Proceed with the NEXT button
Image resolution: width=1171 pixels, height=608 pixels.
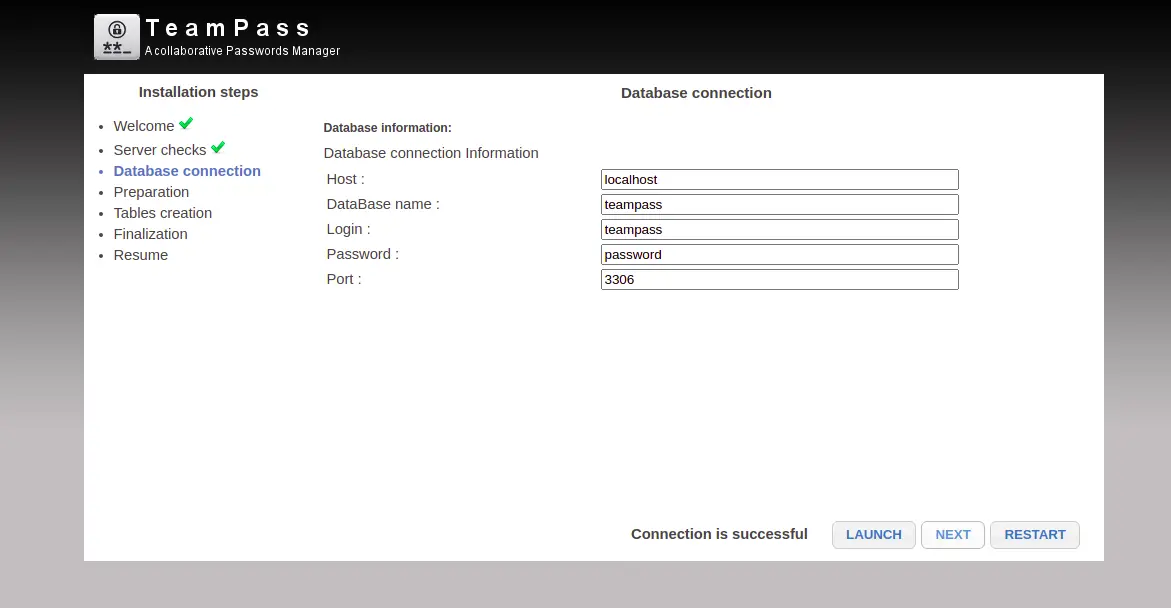coord(953,535)
